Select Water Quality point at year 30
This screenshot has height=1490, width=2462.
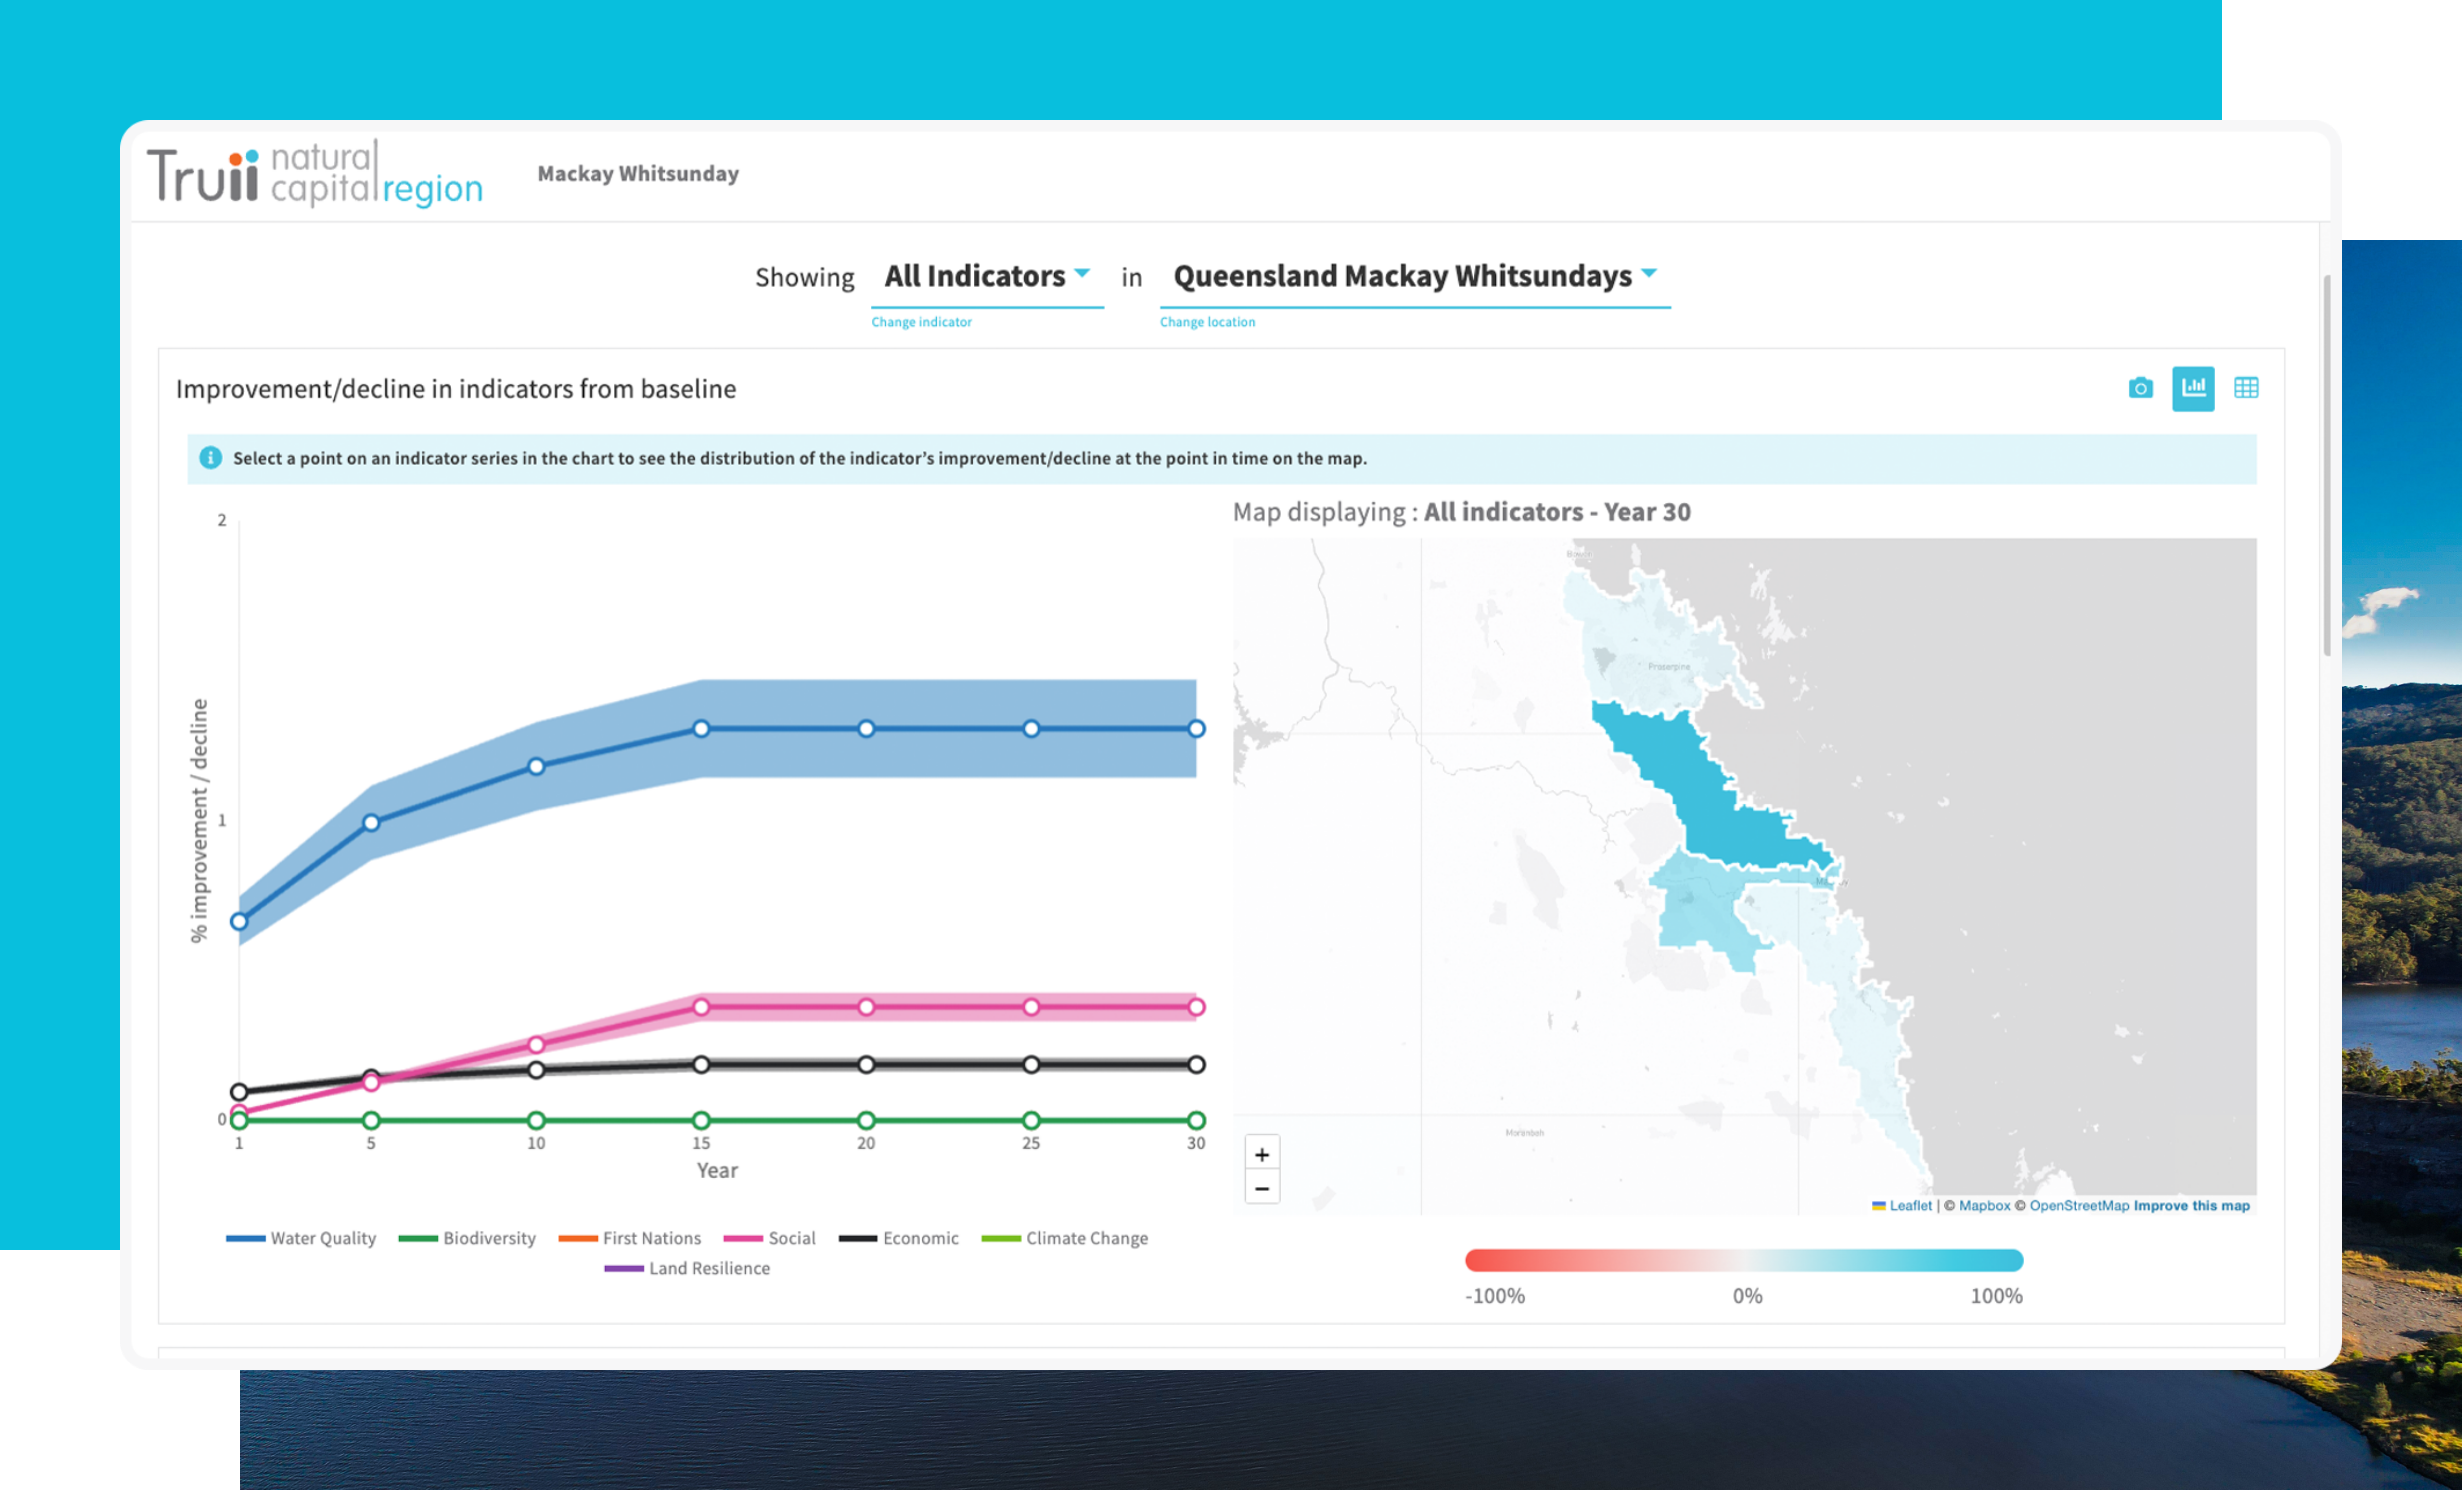tap(1196, 729)
